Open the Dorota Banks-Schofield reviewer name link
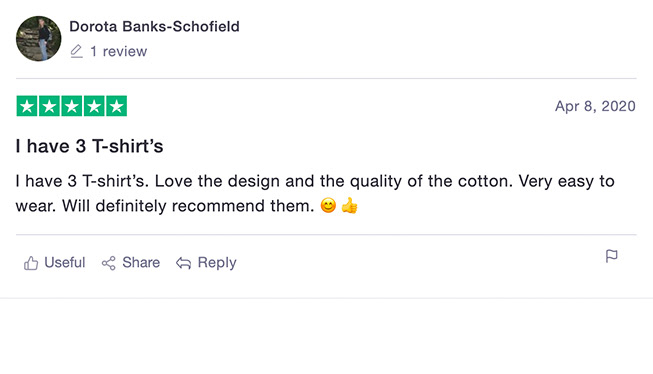Image resolution: width=653 pixels, height=374 pixels. (154, 27)
